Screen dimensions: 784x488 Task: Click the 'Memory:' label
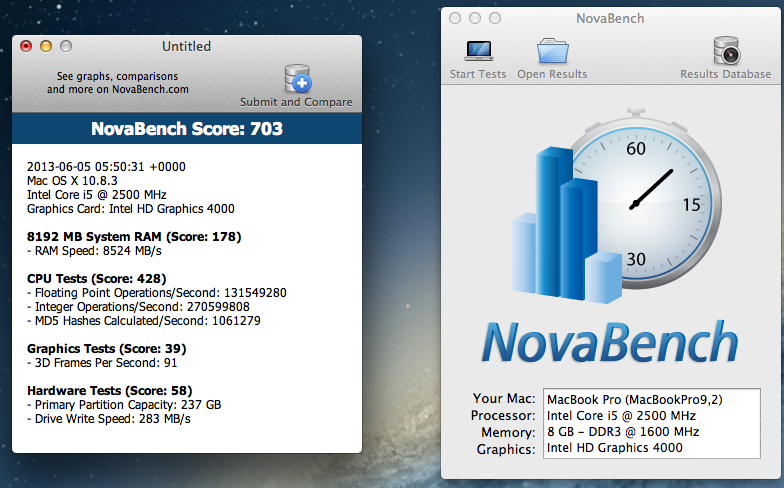508,432
